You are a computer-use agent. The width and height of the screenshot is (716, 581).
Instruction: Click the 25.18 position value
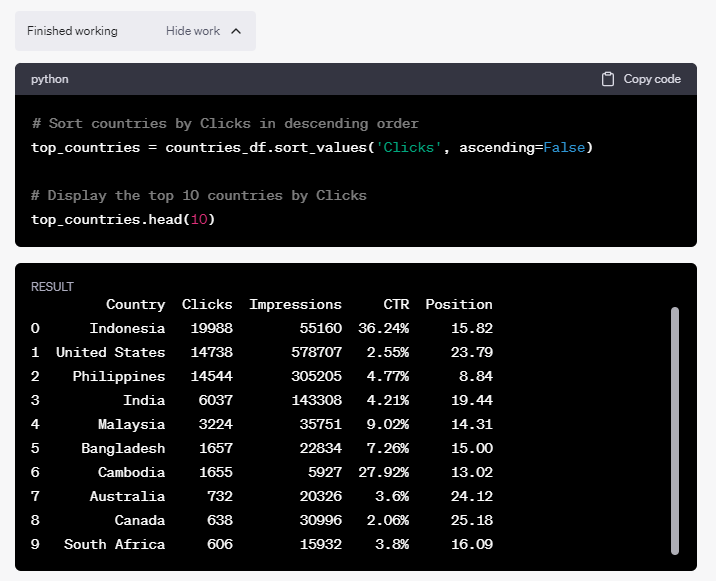tap(472, 520)
